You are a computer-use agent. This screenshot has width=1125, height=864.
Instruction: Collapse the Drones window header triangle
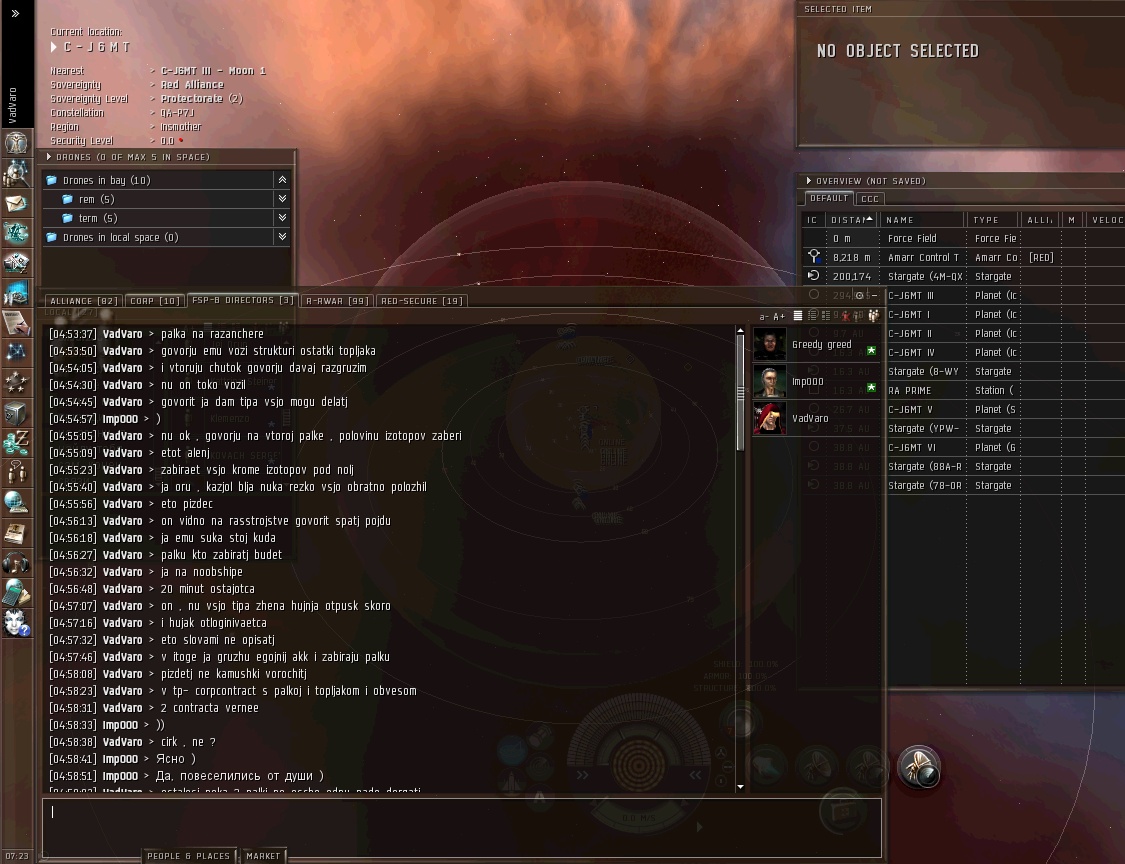[x=49, y=156]
